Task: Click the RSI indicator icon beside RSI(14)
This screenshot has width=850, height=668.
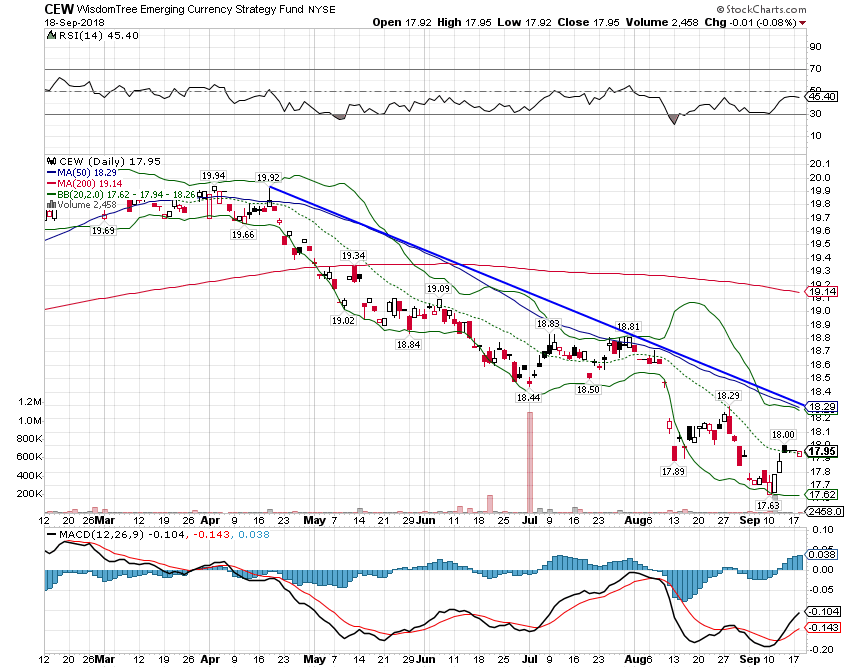Action: click(51, 36)
